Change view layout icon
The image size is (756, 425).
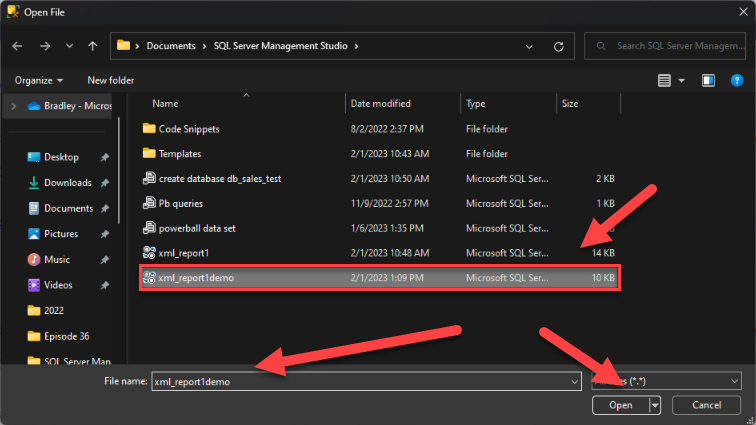(664, 81)
